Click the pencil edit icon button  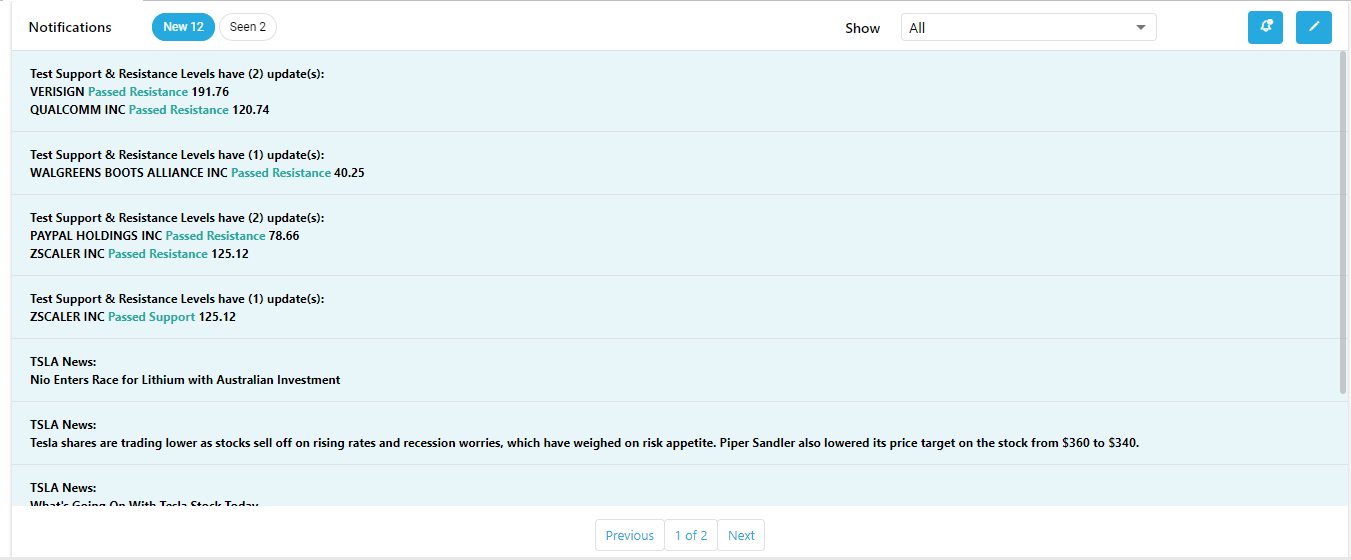(1314, 27)
